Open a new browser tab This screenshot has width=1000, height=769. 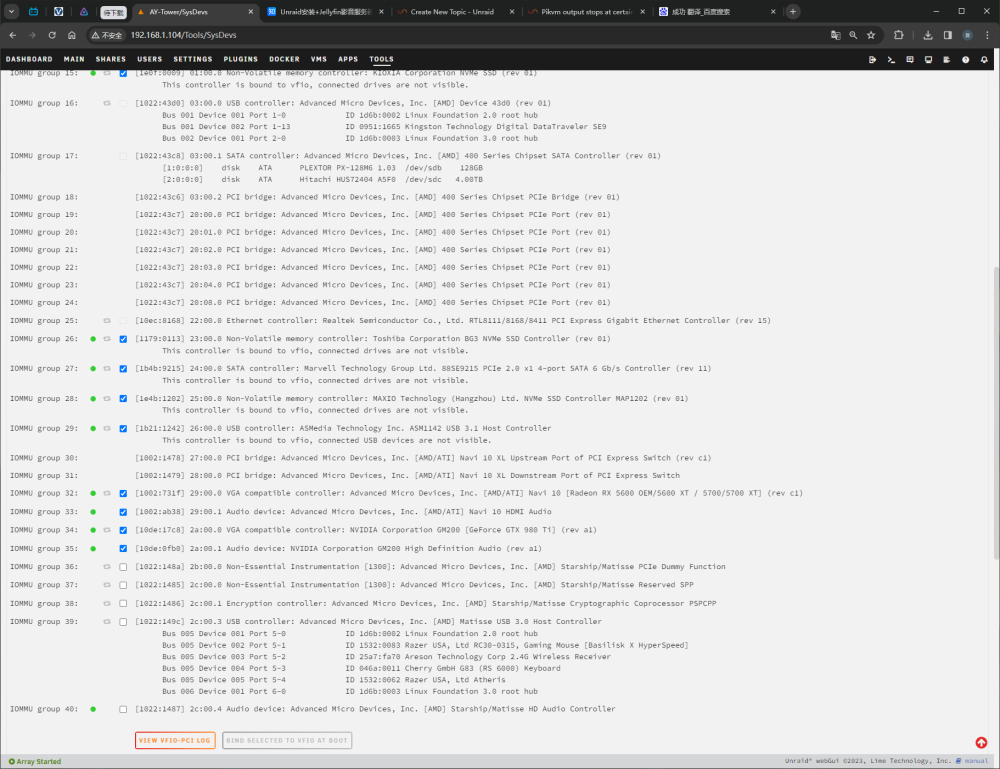point(793,11)
